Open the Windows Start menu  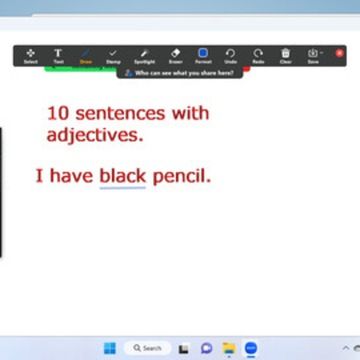[x=110, y=348]
